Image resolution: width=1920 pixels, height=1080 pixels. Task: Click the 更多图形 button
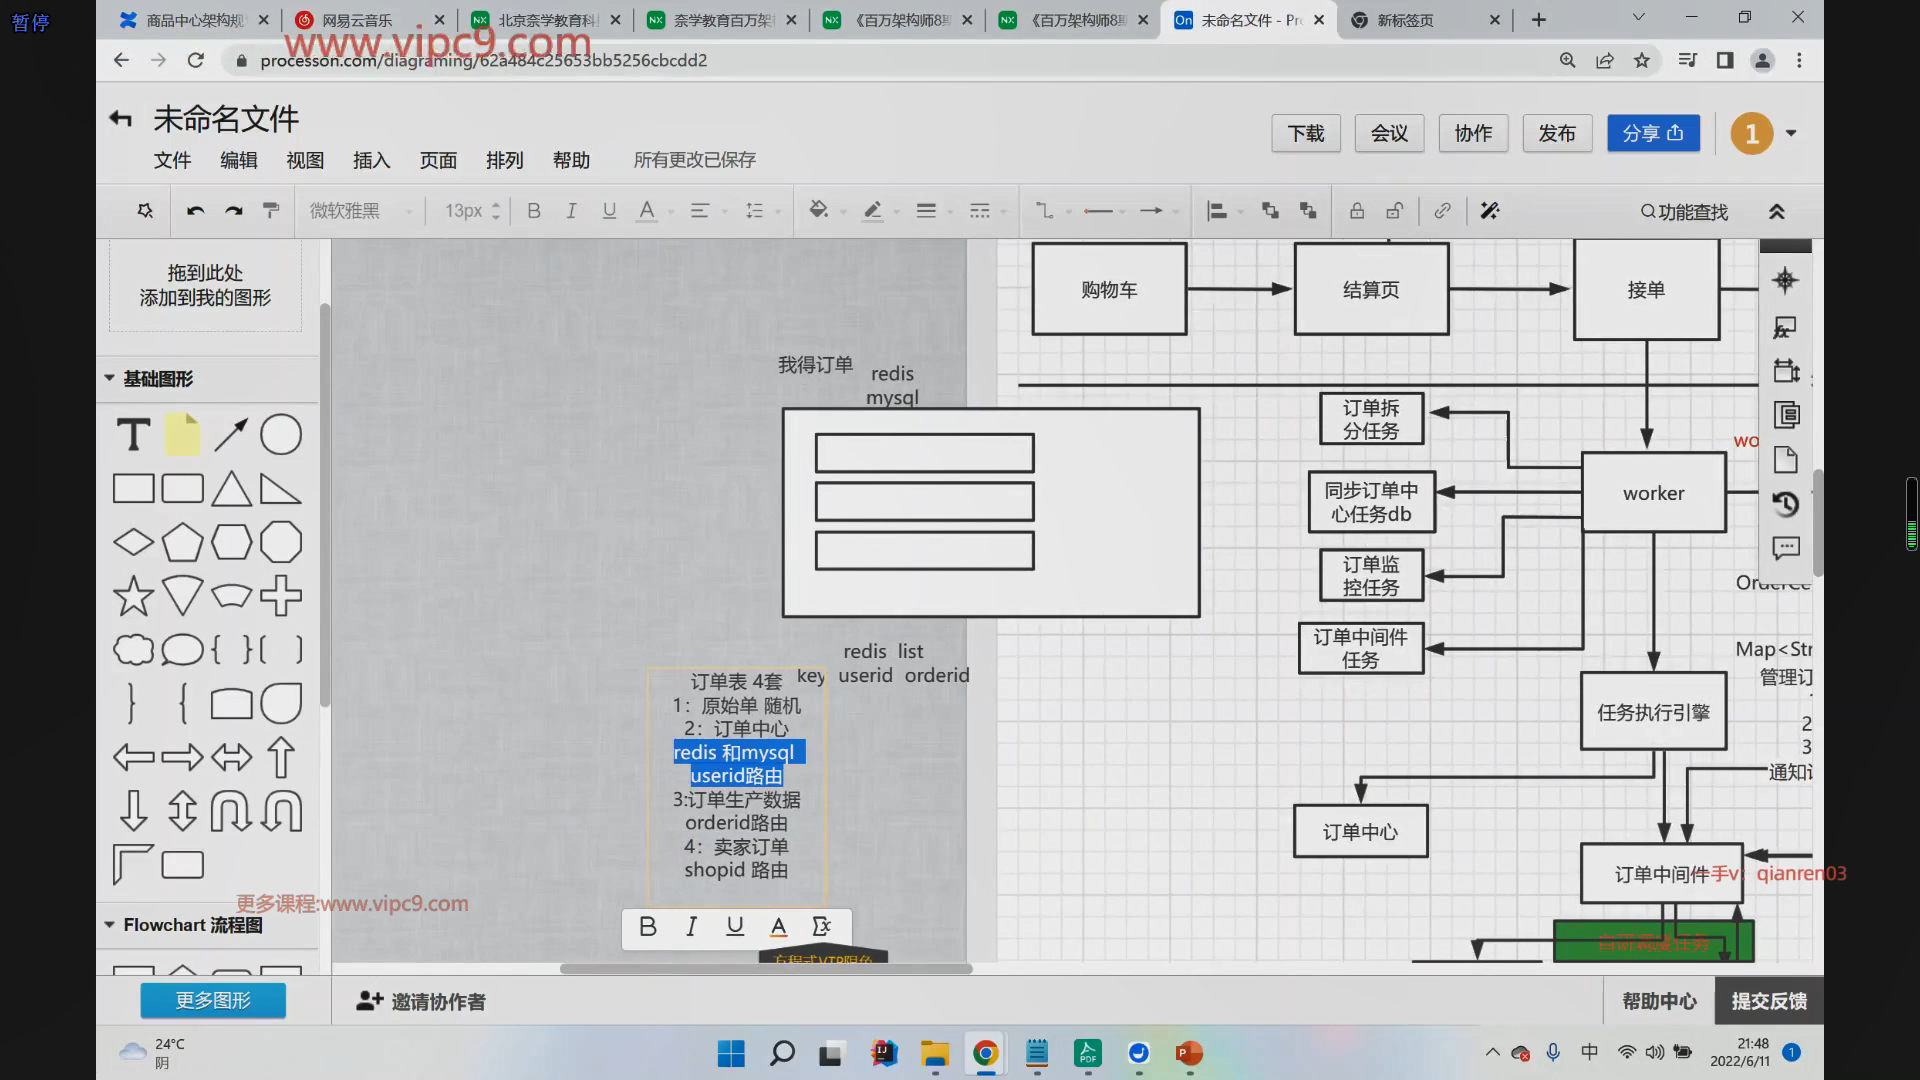click(213, 1001)
